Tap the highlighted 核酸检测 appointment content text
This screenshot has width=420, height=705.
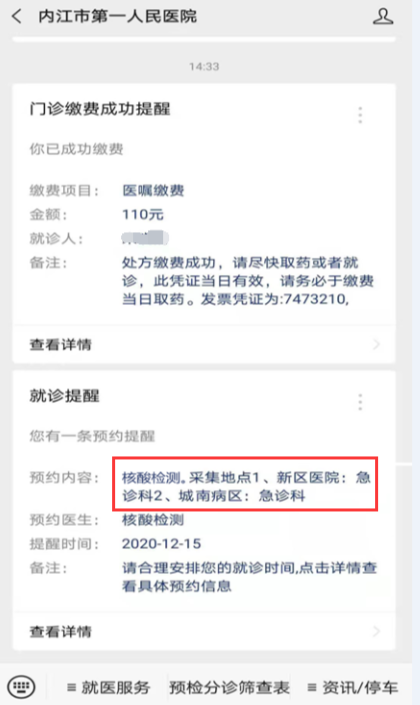246,486
